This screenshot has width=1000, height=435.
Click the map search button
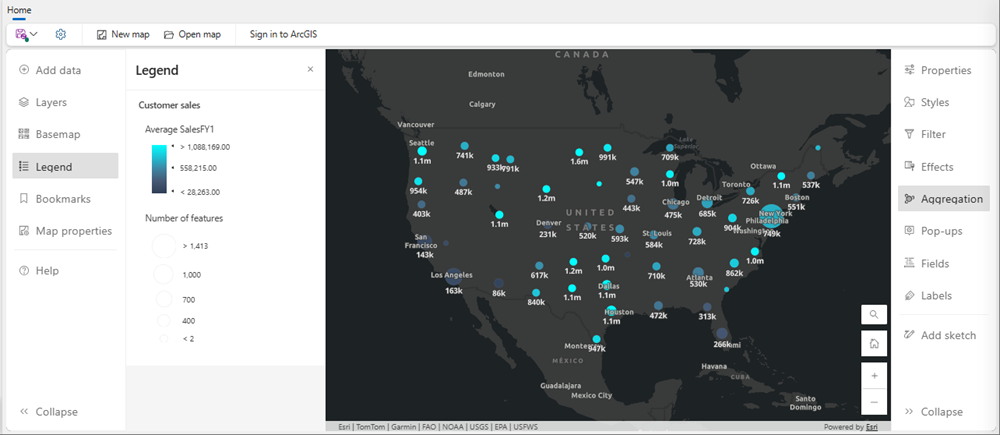point(874,314)
